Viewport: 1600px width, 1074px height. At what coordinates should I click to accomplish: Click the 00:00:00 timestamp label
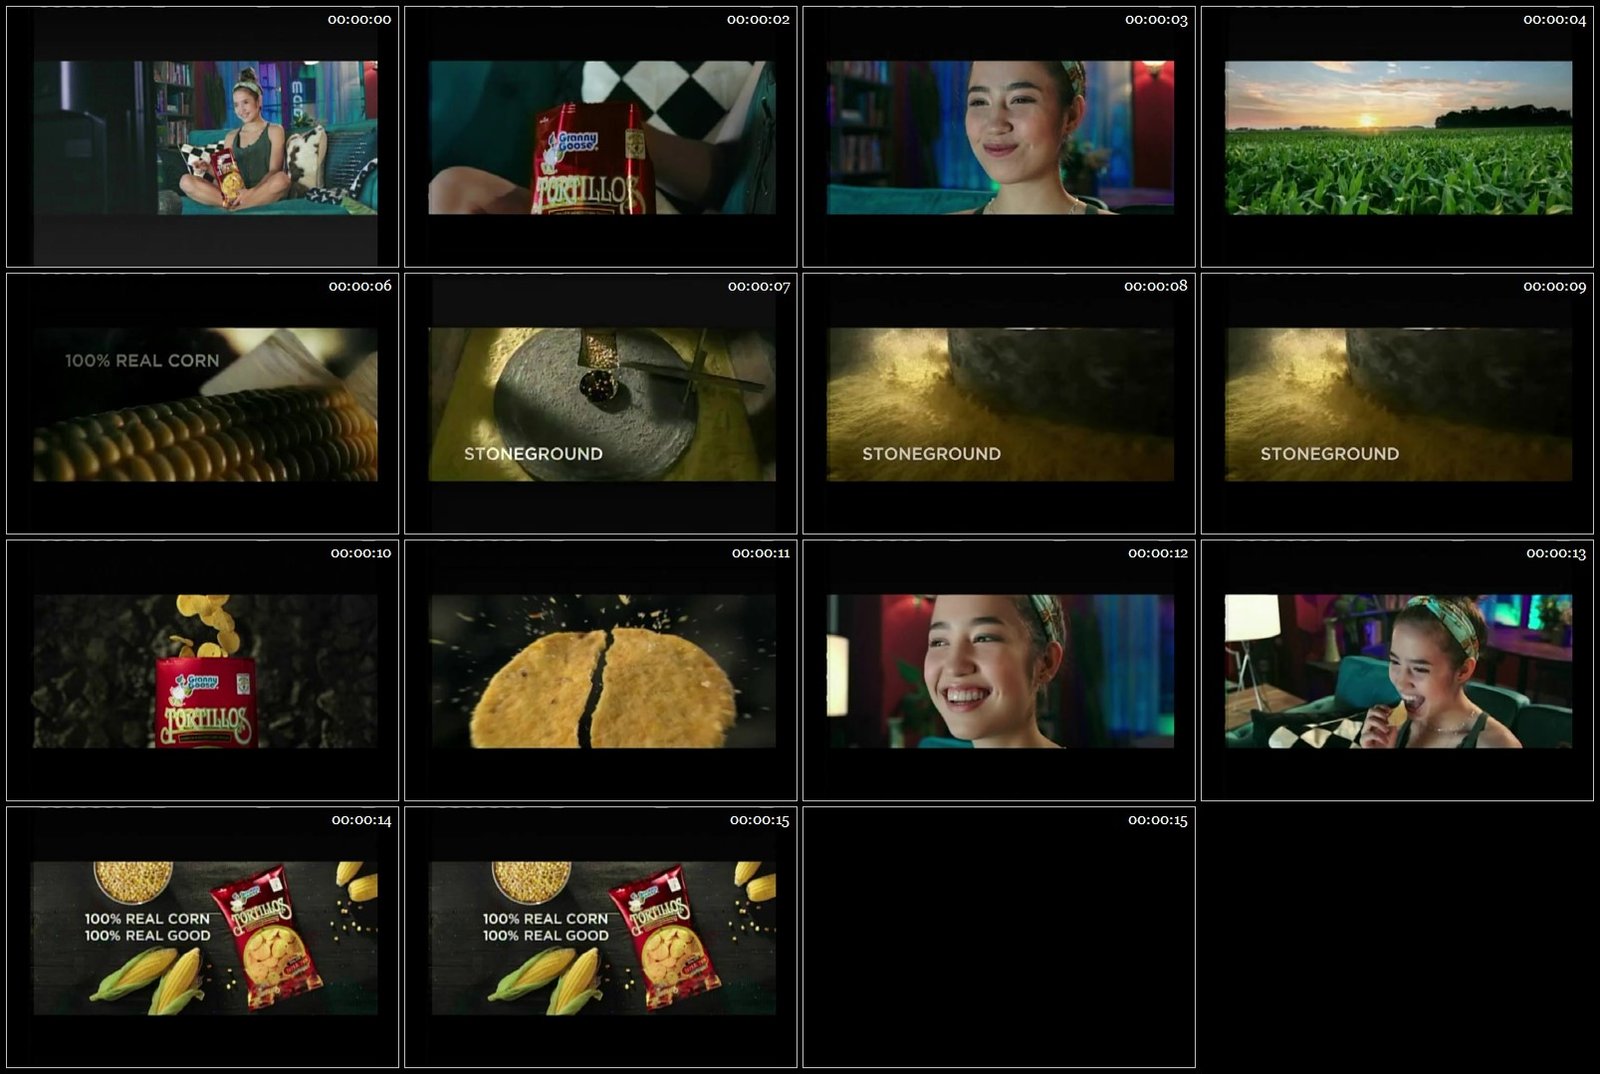tap(359, 19)
